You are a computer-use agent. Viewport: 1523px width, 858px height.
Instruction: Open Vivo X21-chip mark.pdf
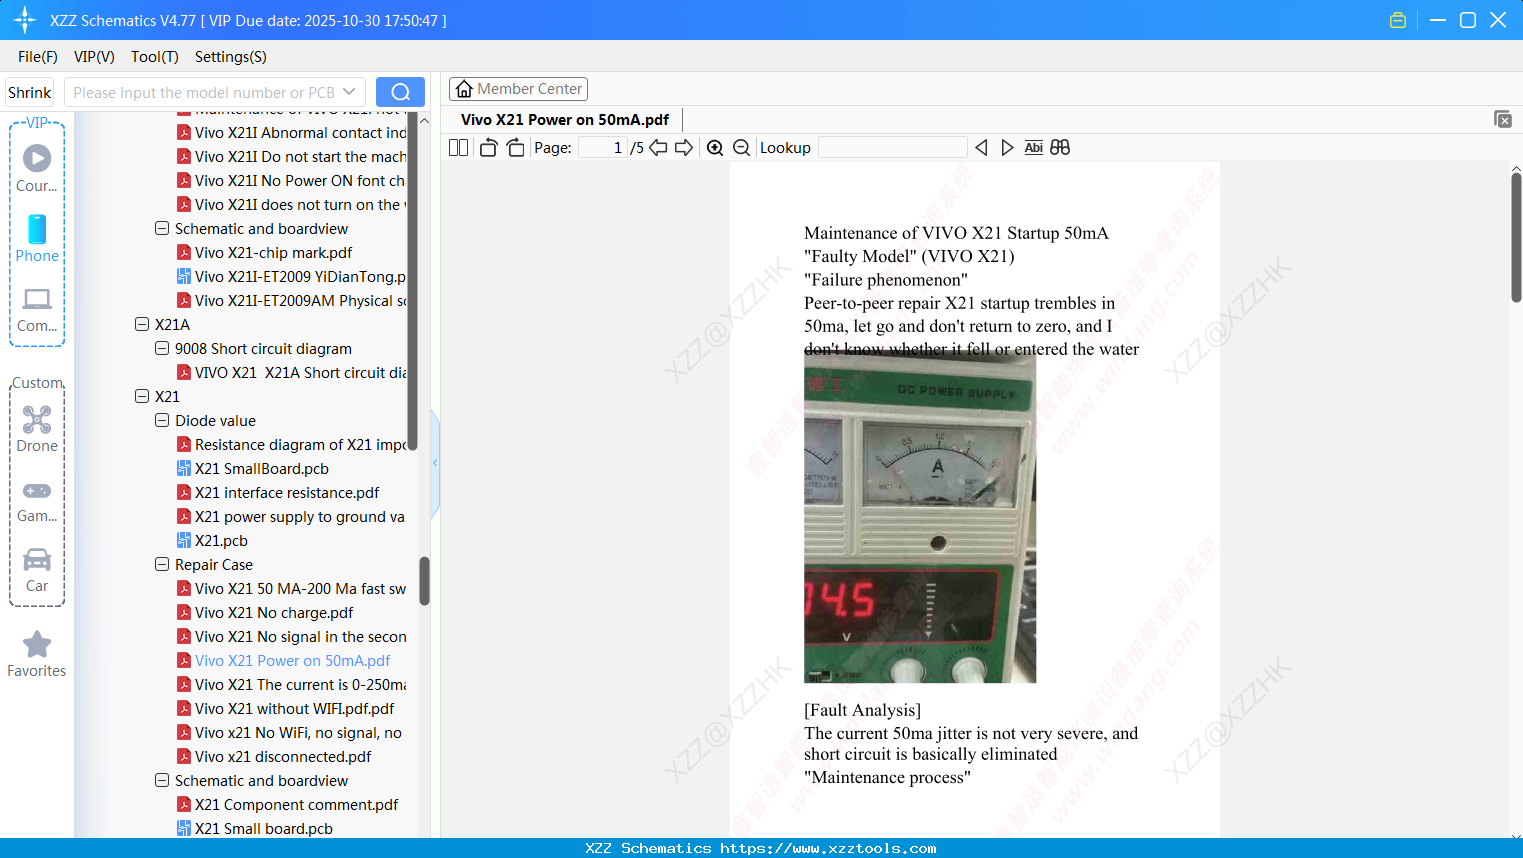coord(264,252)
